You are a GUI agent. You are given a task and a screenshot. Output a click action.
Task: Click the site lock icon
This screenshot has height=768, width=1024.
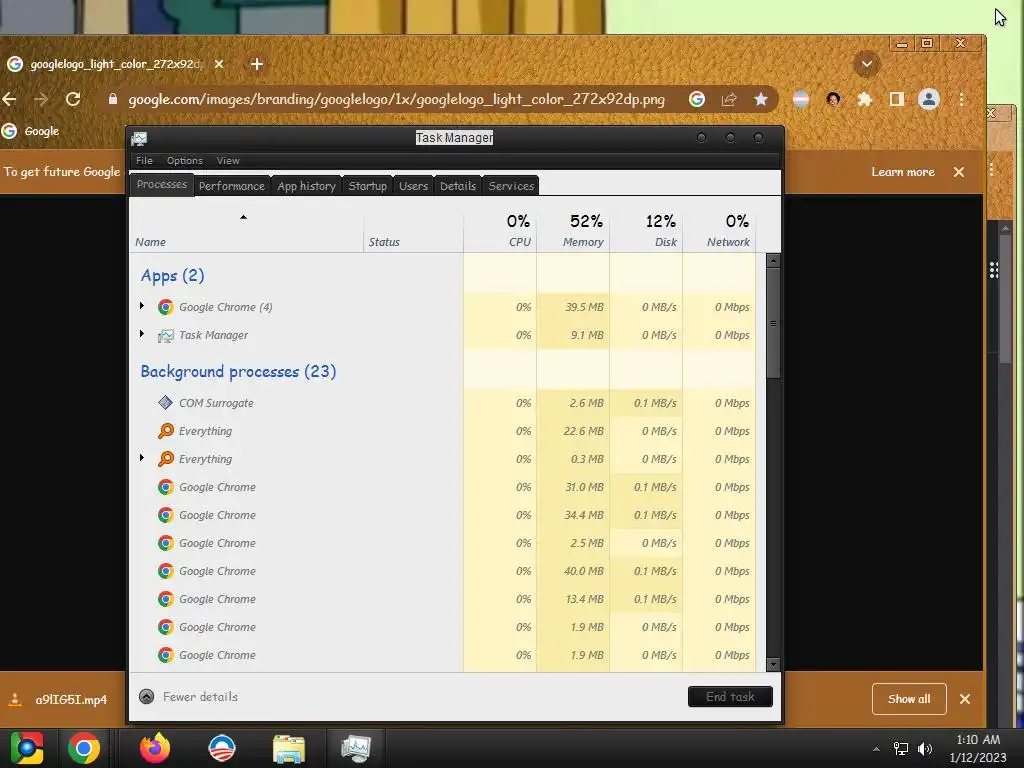pyautogui.click(x=113, y=99)
